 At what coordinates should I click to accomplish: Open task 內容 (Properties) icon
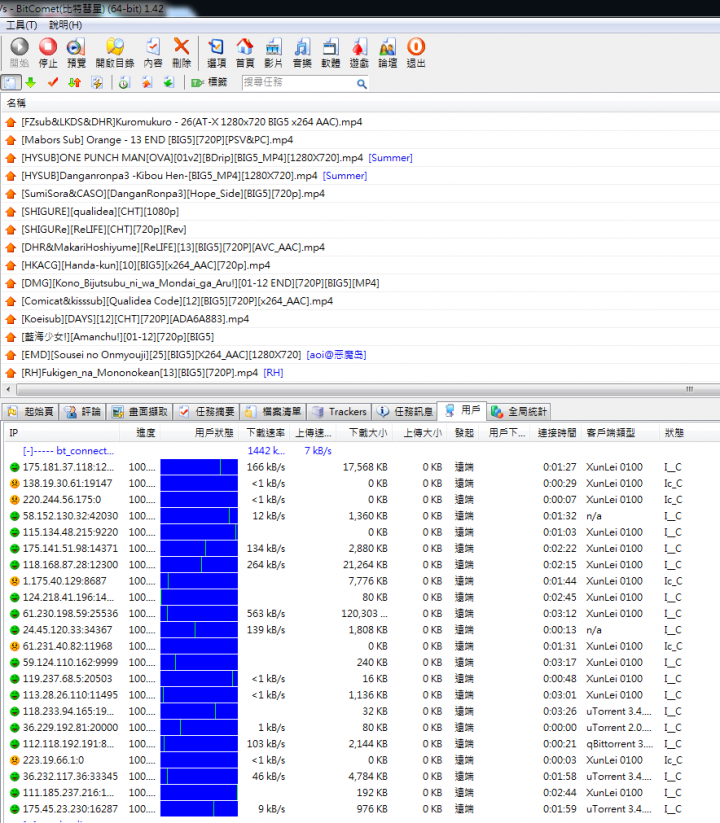tap(153, 52)
